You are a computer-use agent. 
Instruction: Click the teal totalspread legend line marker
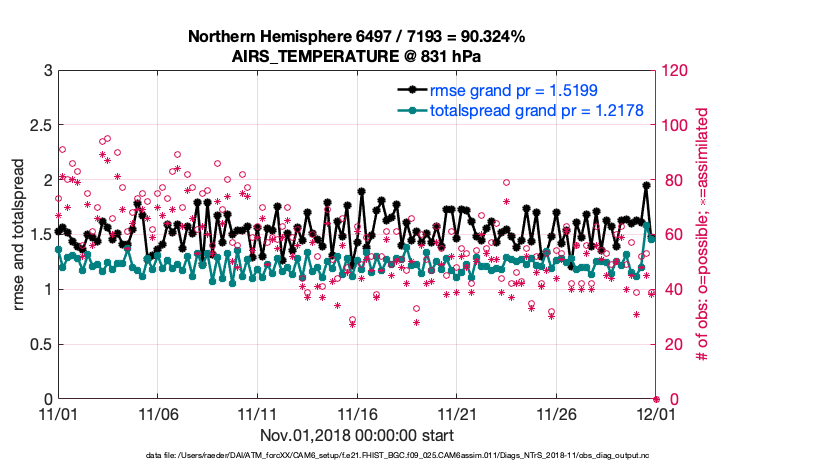[411, 111]
